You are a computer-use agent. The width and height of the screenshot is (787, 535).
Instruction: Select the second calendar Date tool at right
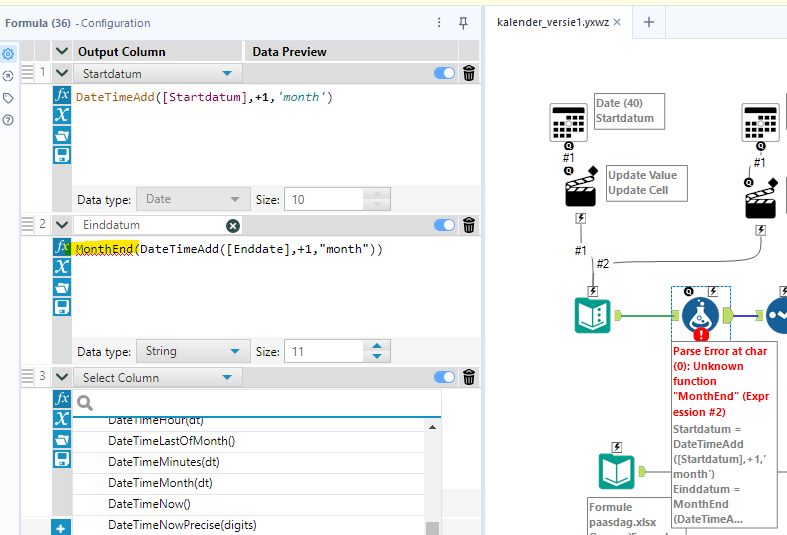click(x=760, y=122)
